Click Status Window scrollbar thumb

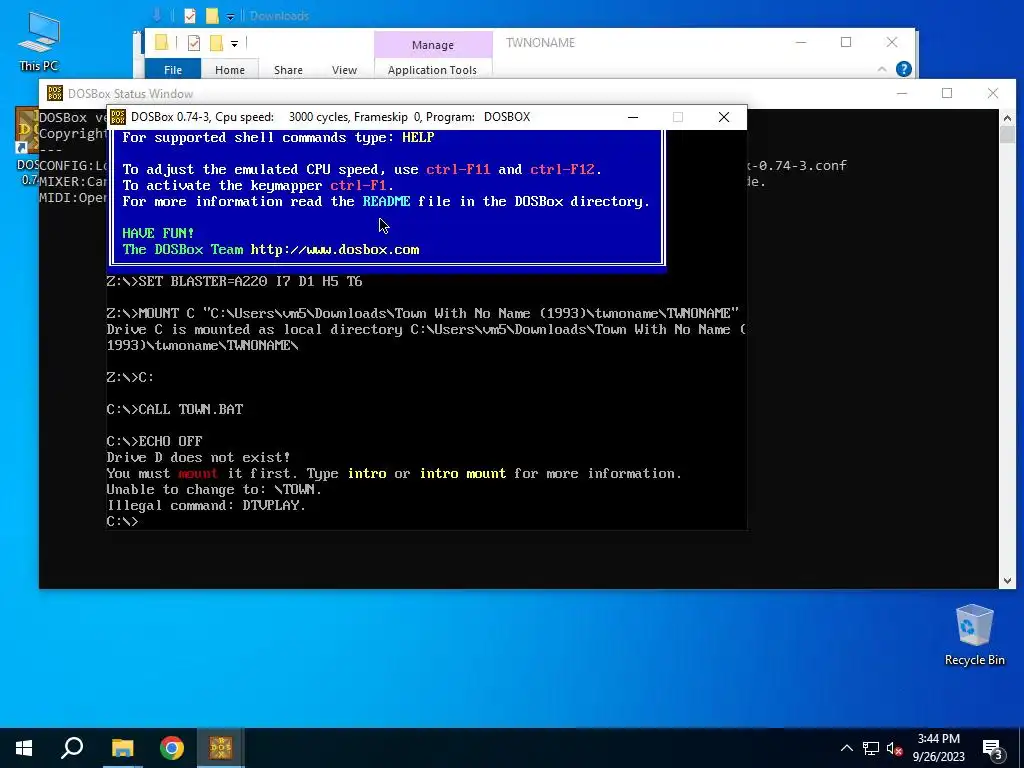coord(1007,135)
